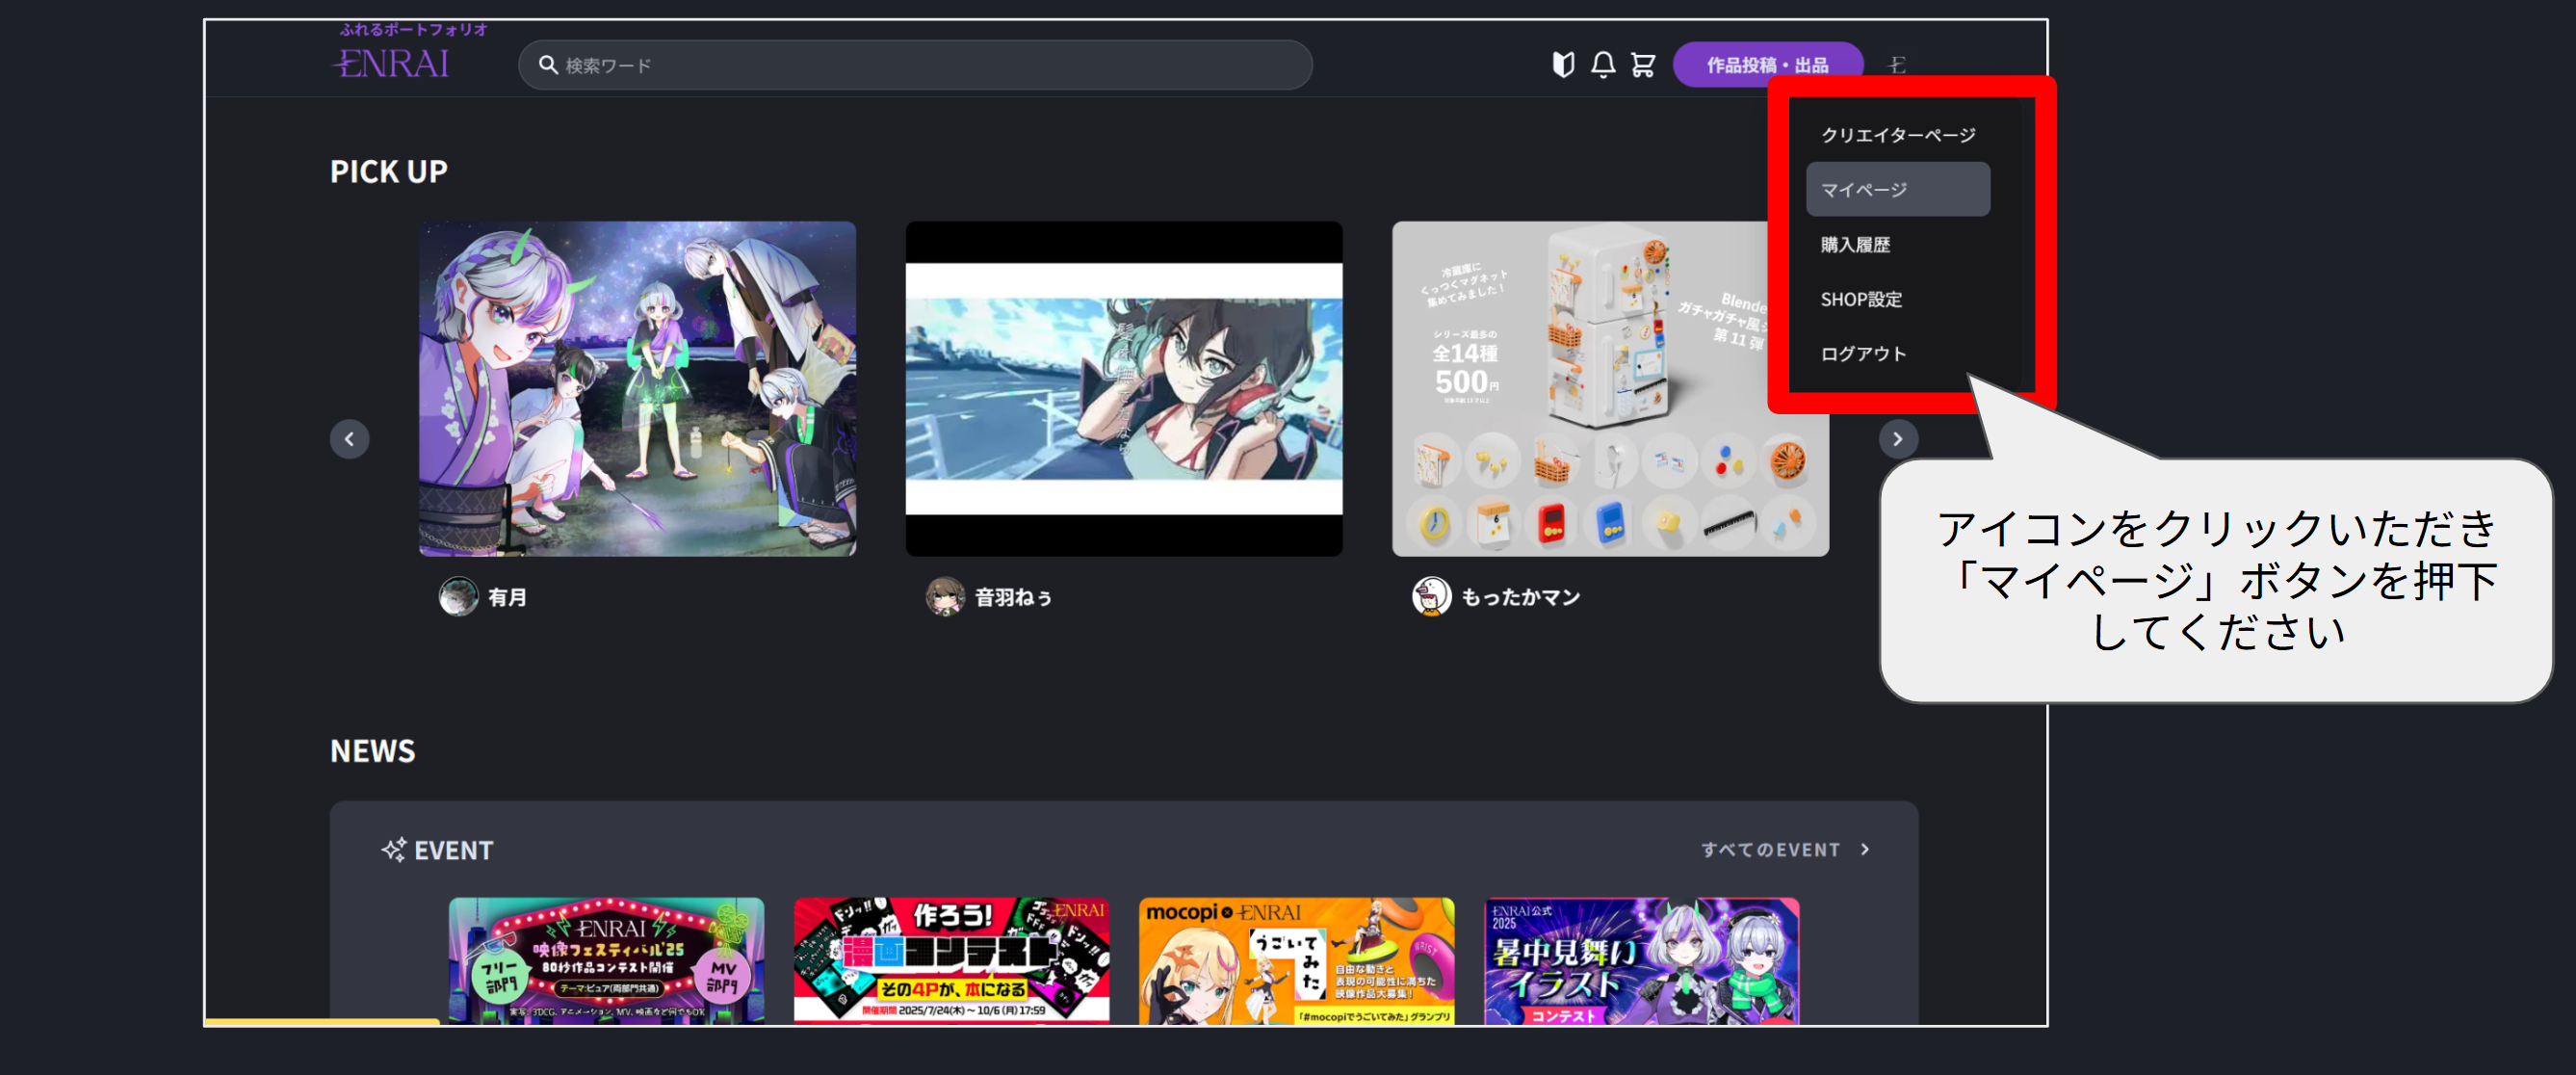Click 有月 creator avatar
Viewport: 2576px width, 1075px height.
tap(458, 597)
